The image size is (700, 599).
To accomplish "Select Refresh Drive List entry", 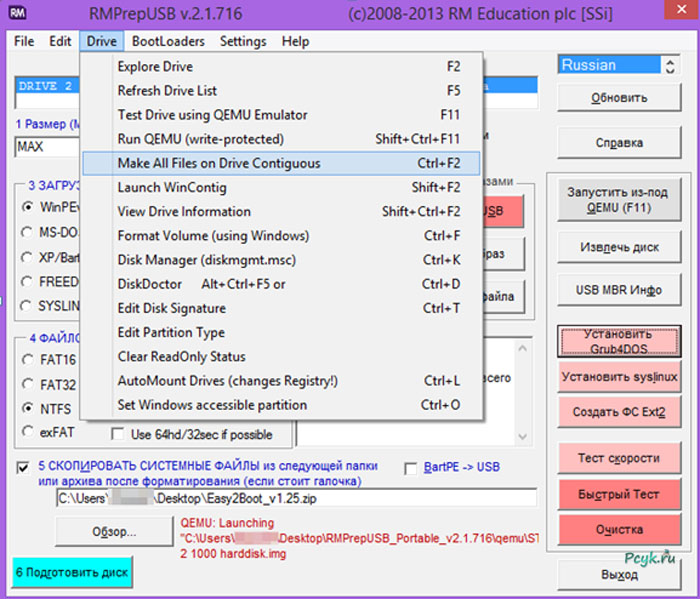I will [x=281, y=91].
